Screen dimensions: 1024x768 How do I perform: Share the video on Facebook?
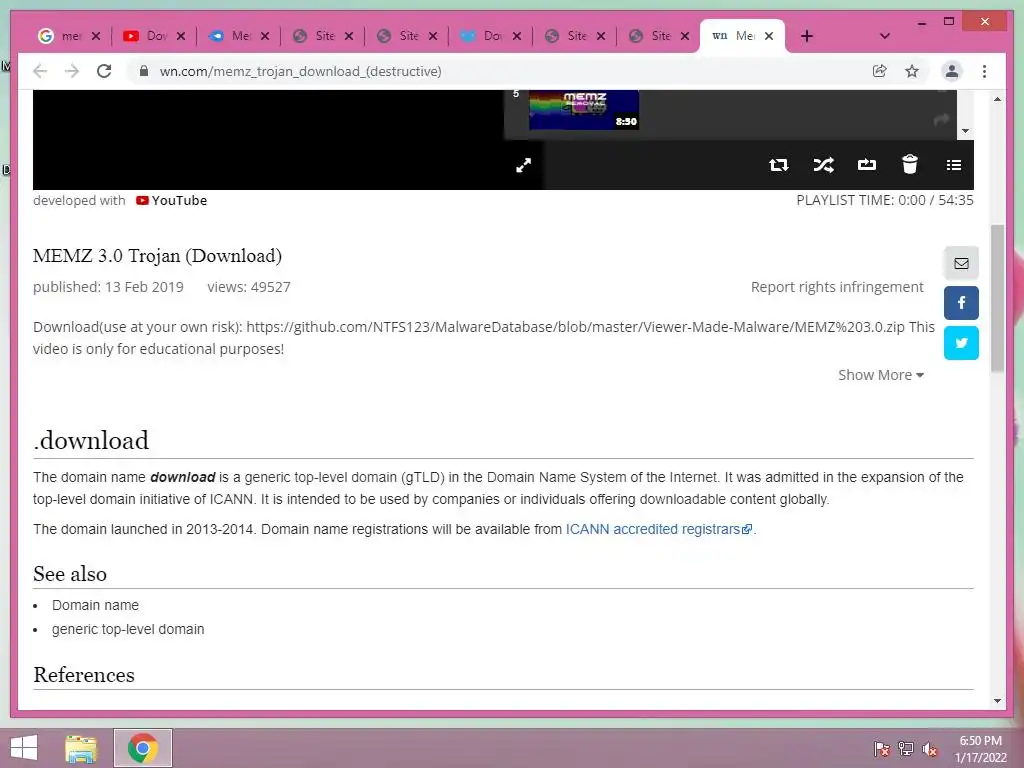(x=961, y=303)
